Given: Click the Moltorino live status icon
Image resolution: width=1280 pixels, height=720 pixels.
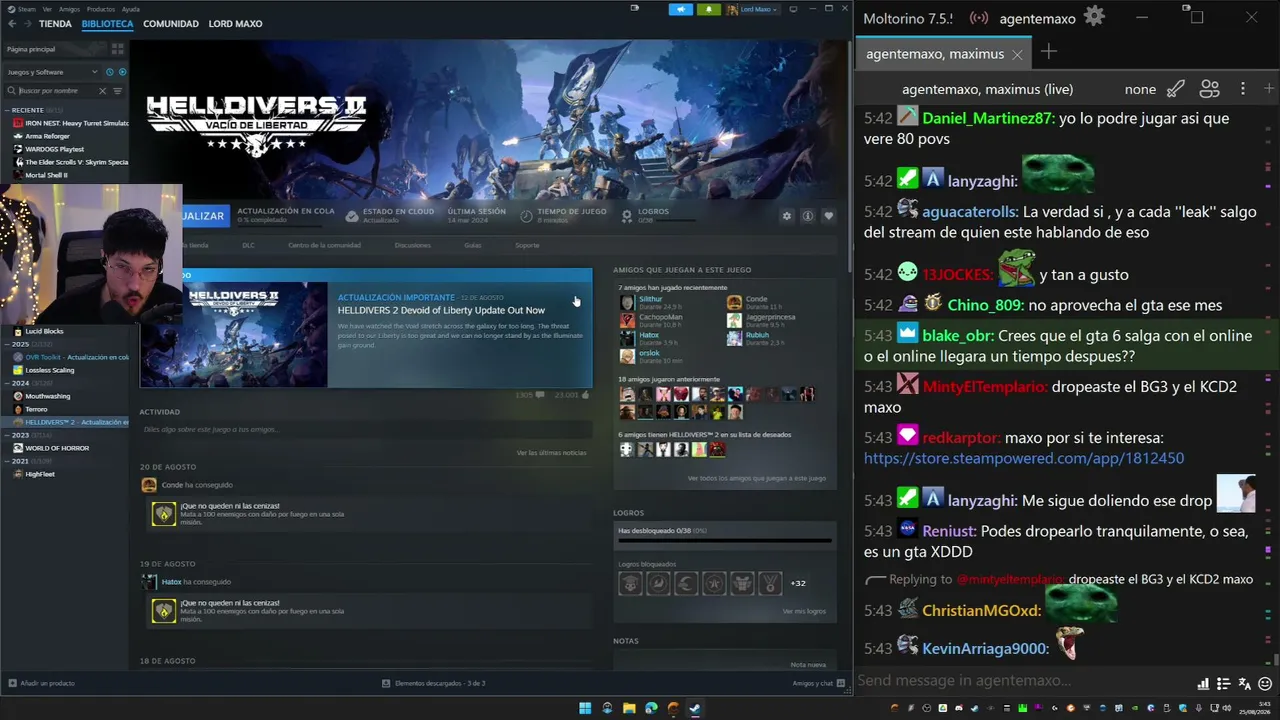Looking at the screenshot, I should (979, 18).
